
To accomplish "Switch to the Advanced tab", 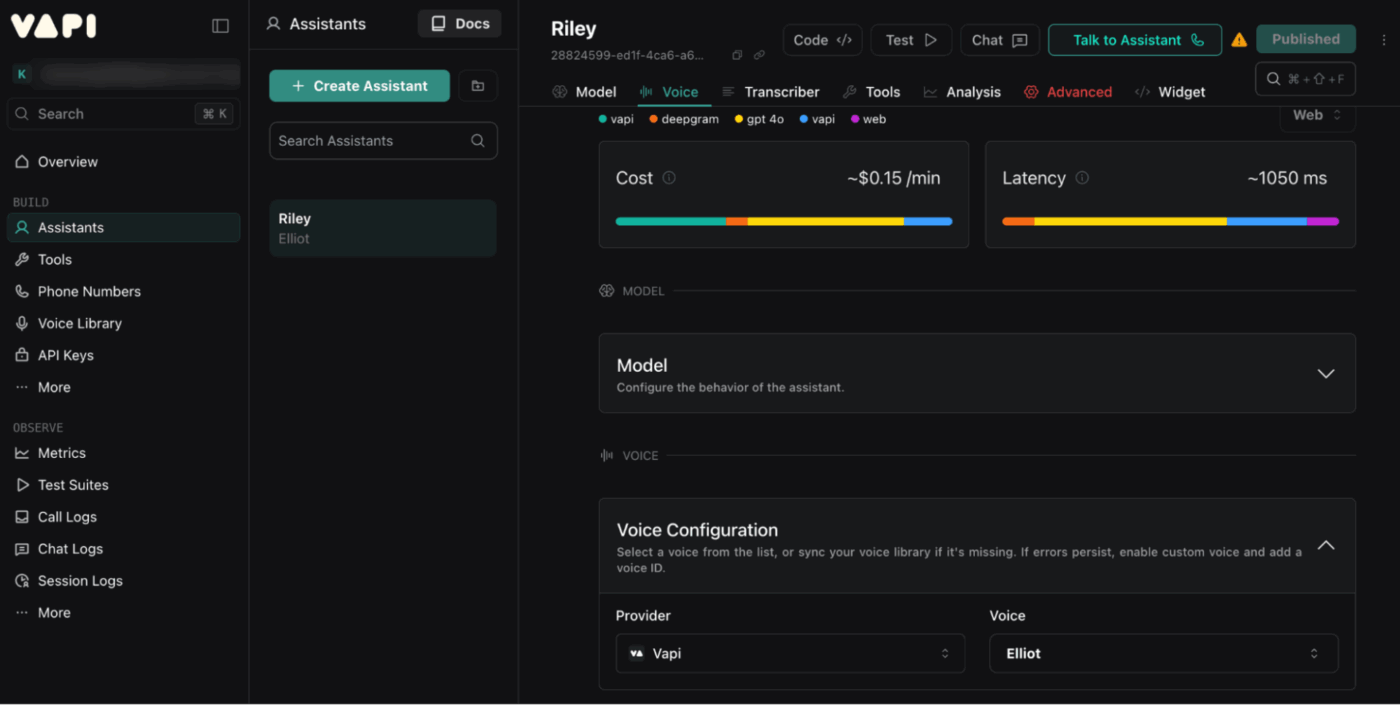I will click(1067, 92).
